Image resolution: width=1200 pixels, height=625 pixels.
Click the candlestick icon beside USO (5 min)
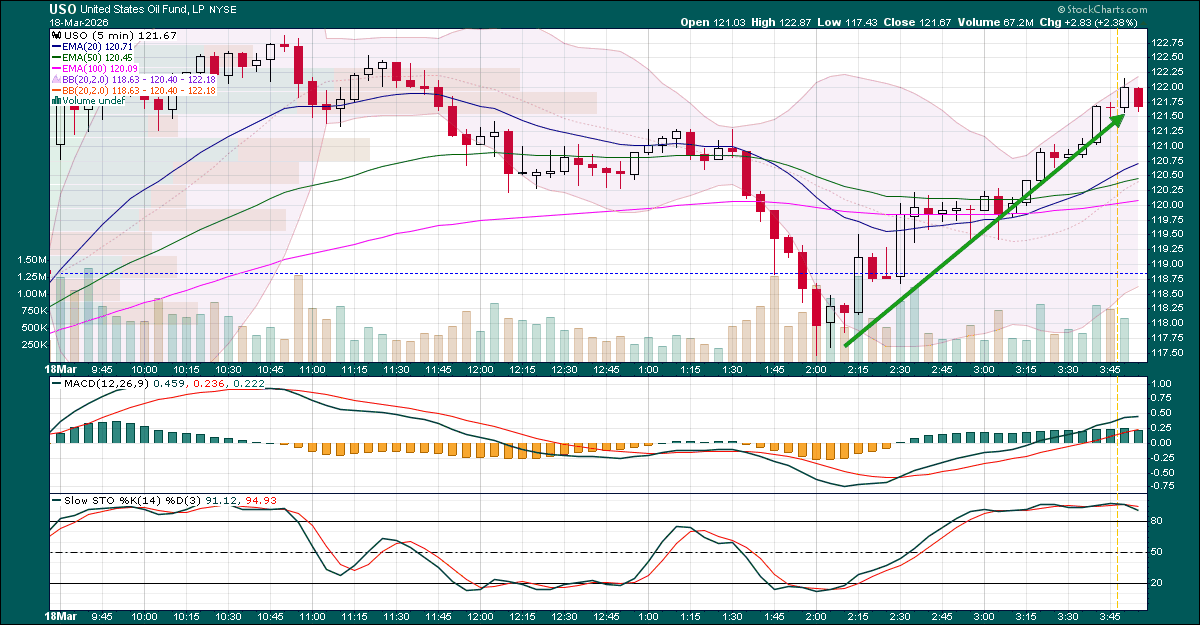click(x=55, y=36)
